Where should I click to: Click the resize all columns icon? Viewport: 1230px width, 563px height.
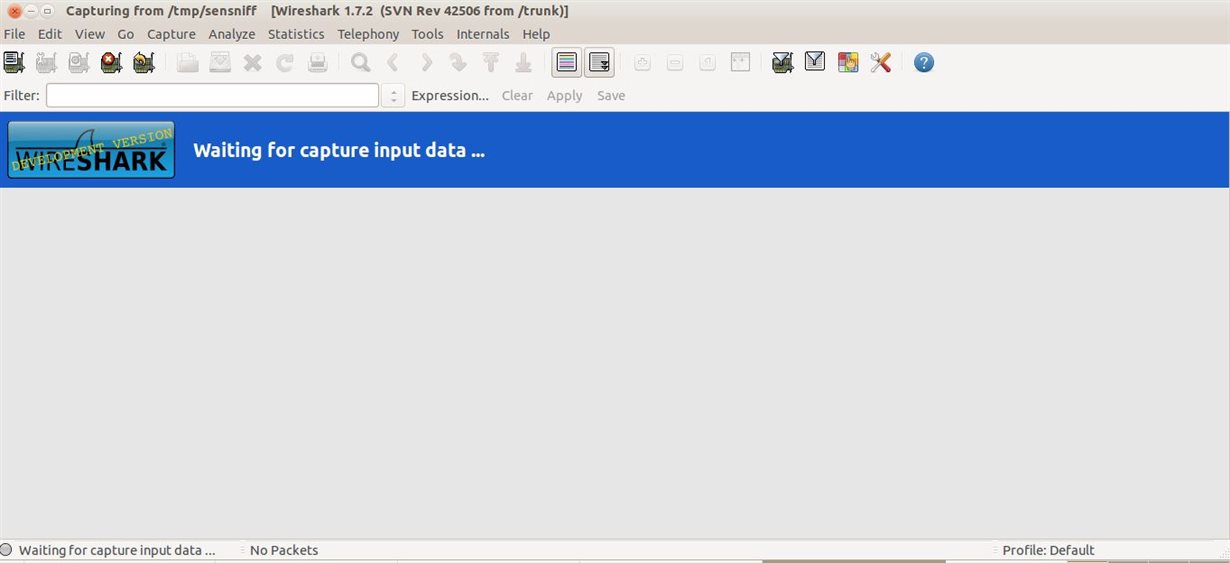click(740, 63)
